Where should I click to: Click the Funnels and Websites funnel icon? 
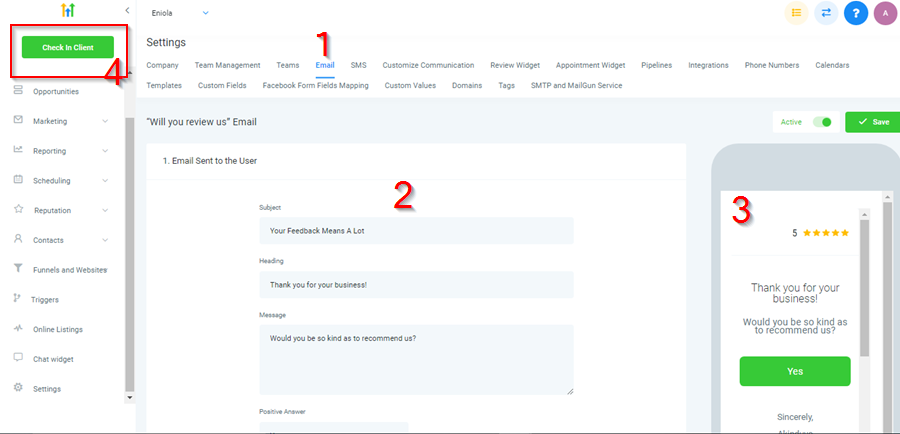[18, 269]
